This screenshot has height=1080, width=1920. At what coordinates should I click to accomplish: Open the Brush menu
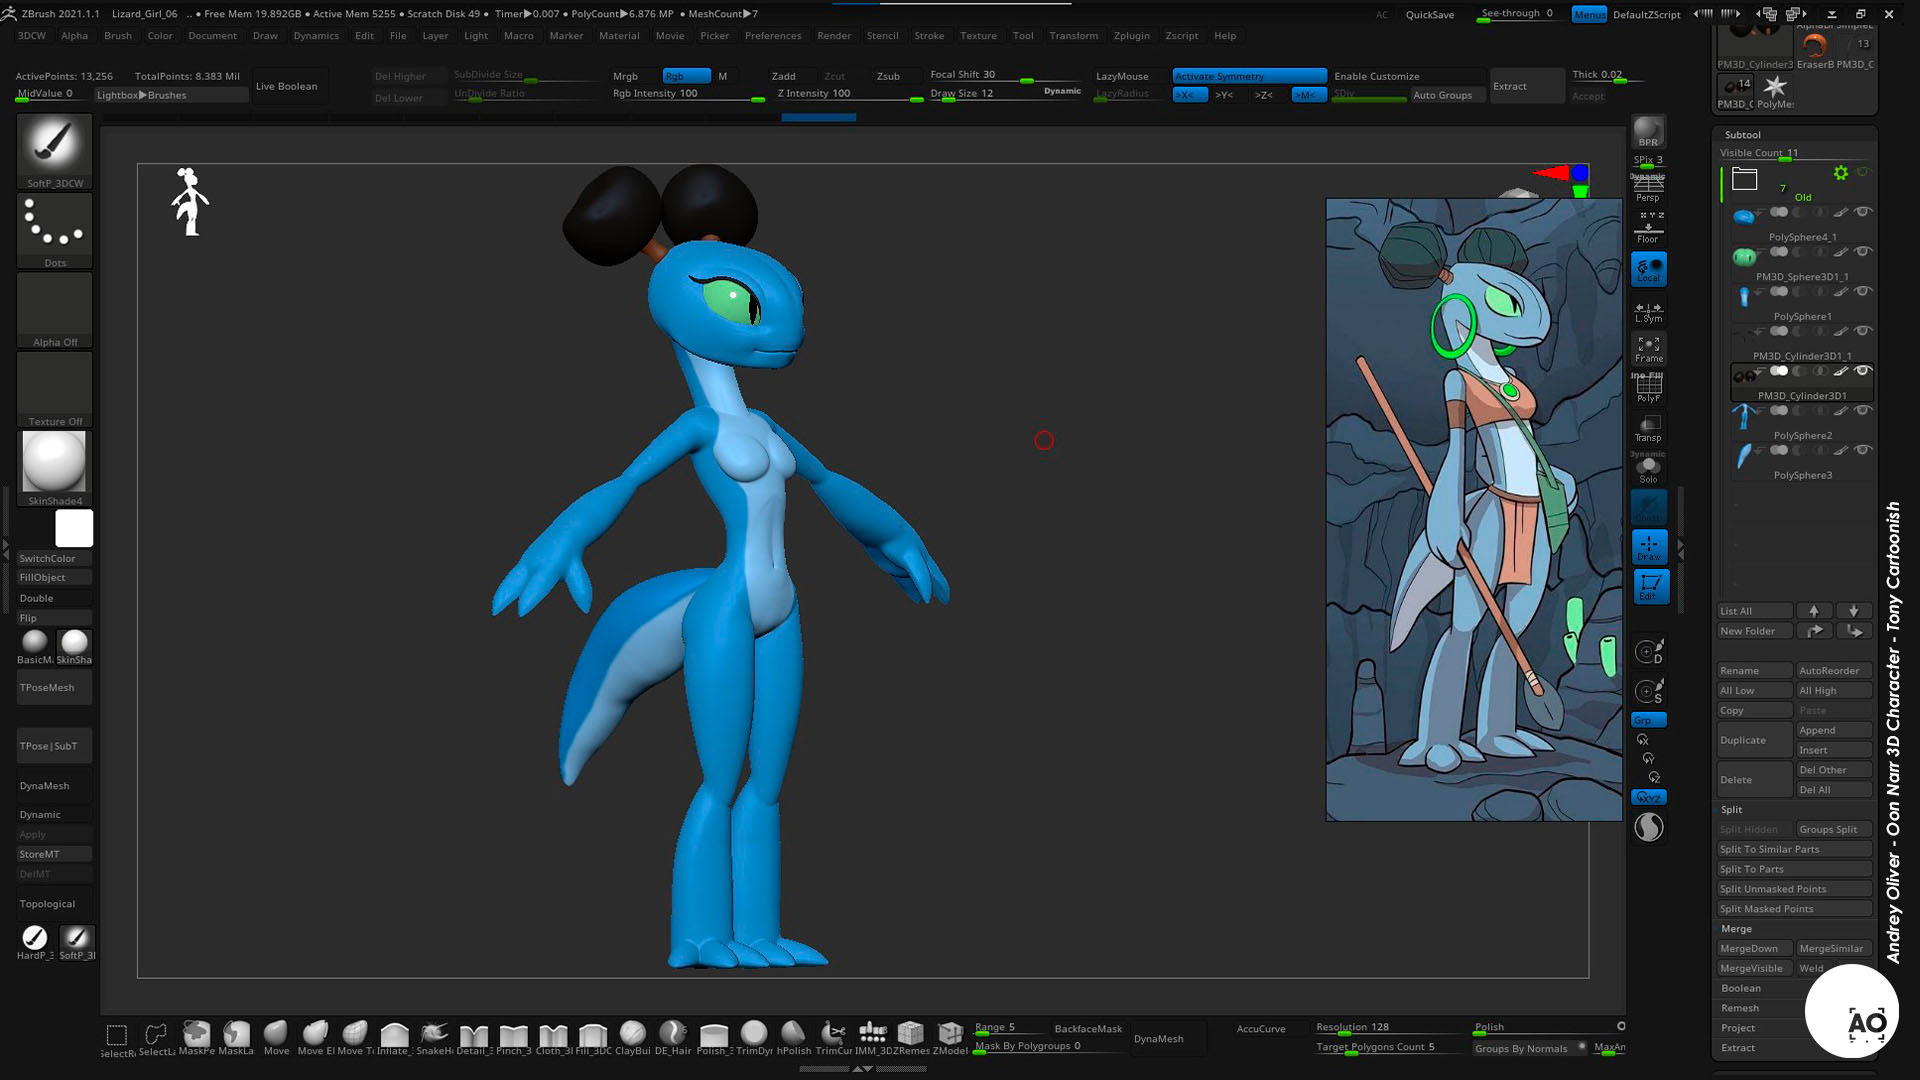[118, 36]
